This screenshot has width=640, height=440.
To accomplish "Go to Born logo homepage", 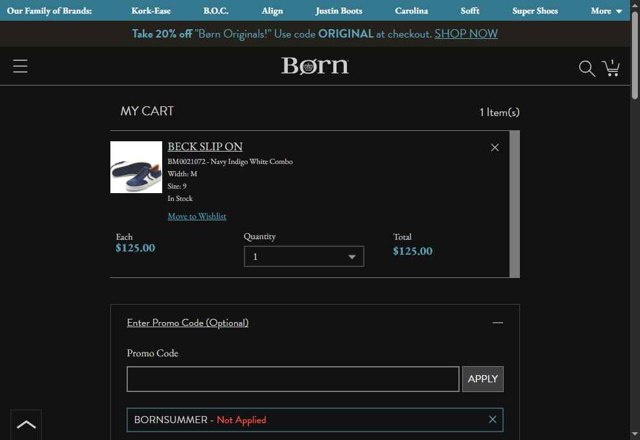I will click(315, 66).
